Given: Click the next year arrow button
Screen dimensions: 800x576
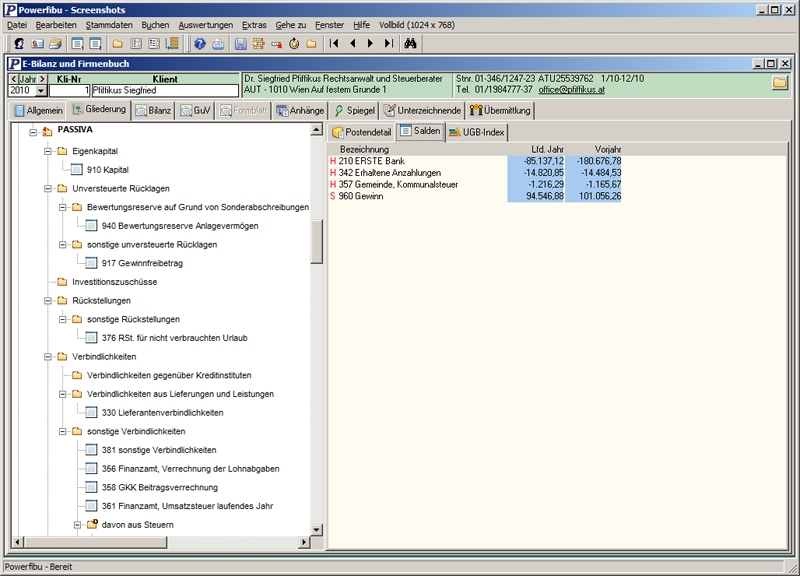Looking at the screenshot, I should (42, 78).
